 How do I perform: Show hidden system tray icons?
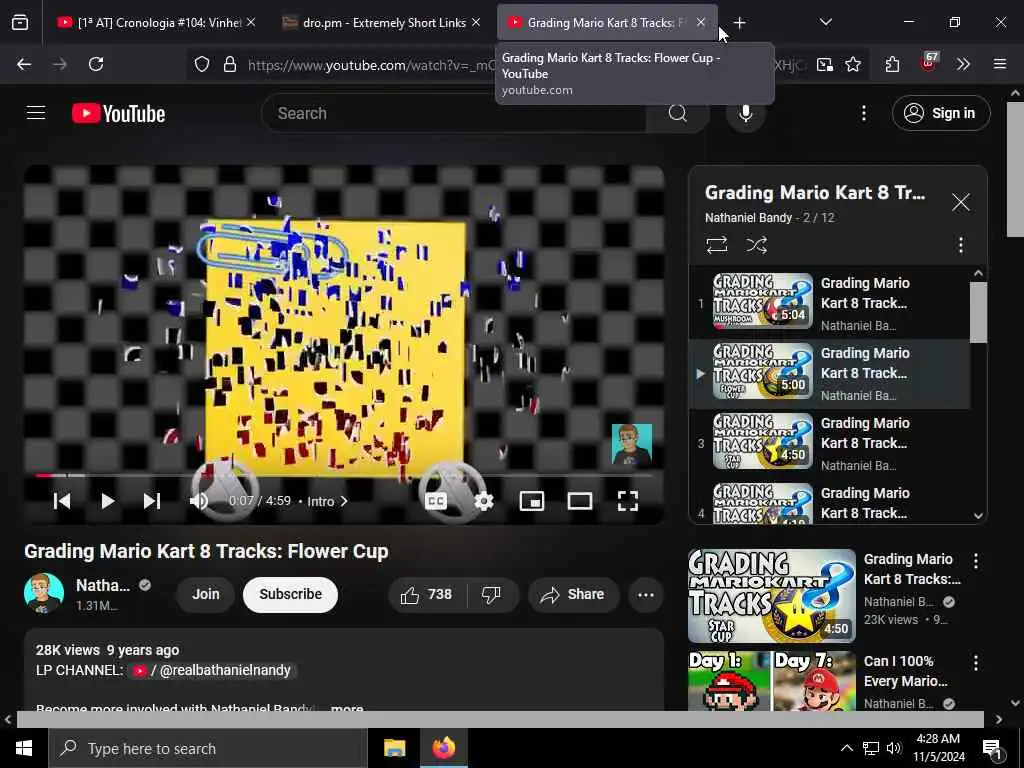846,748
